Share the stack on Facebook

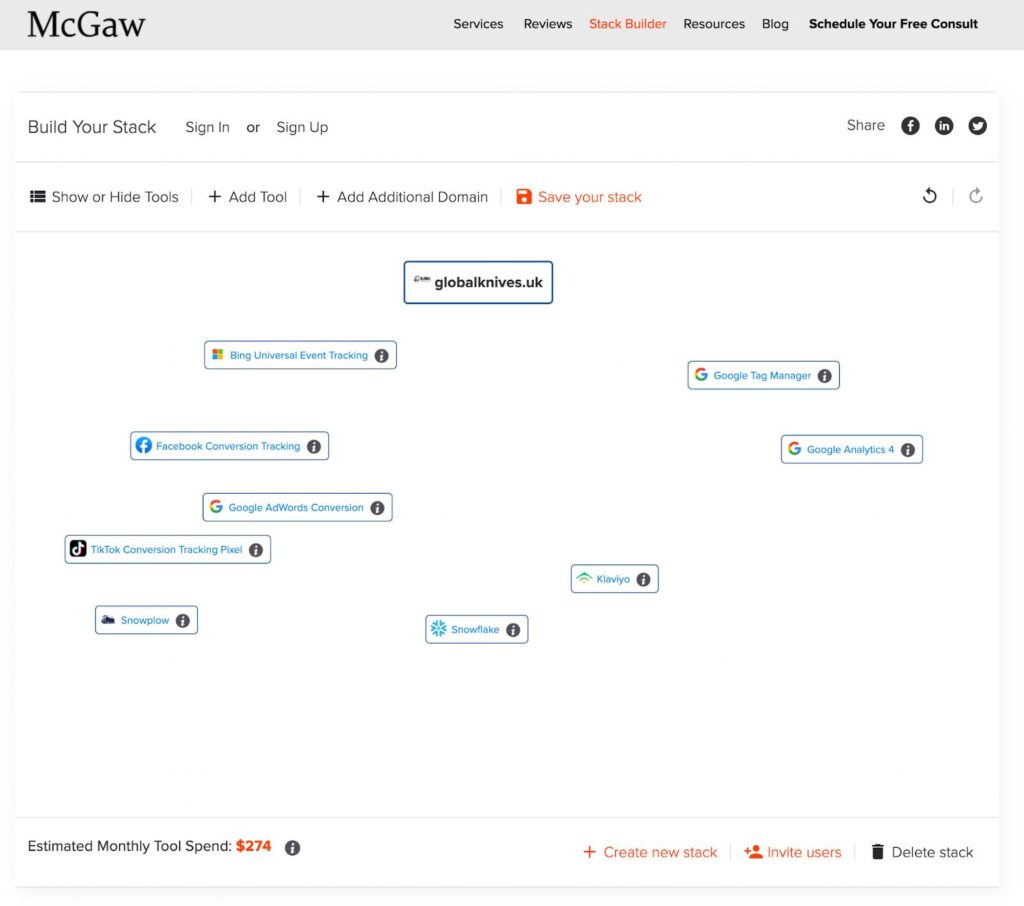pyautogui.click(x=910, y=126)
